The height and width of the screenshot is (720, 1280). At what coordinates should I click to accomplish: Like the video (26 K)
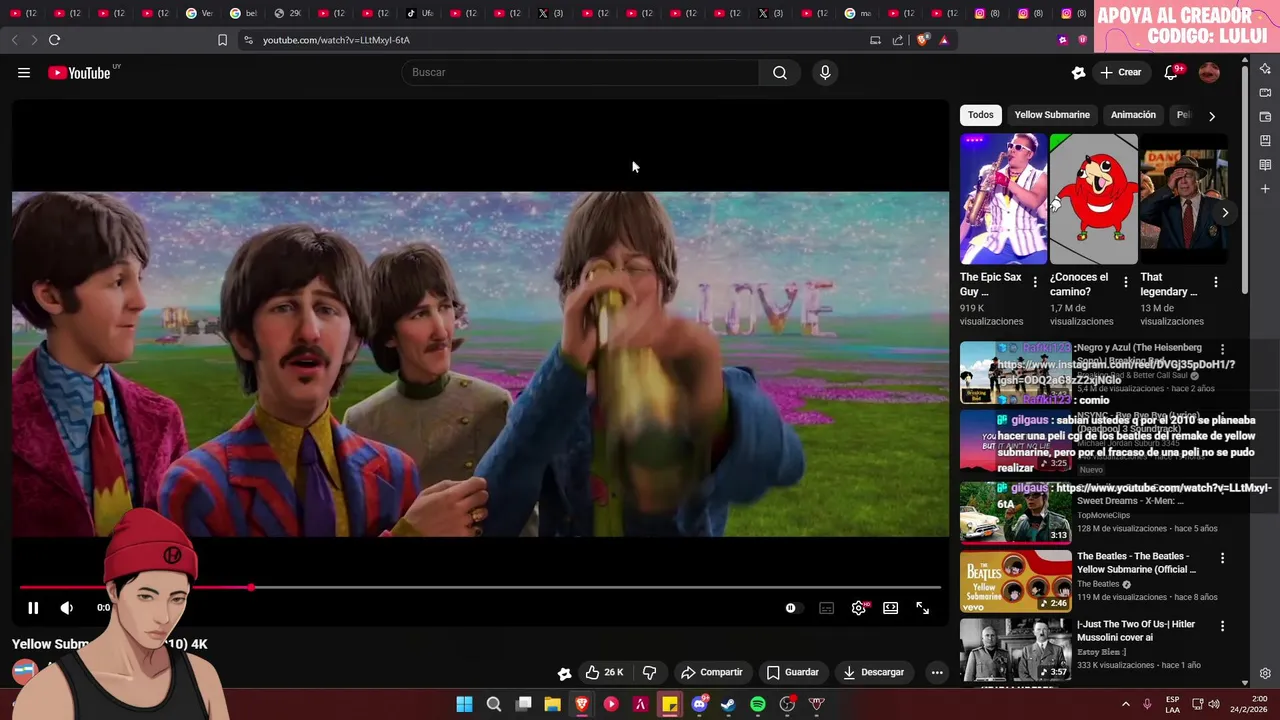point(605,672)
